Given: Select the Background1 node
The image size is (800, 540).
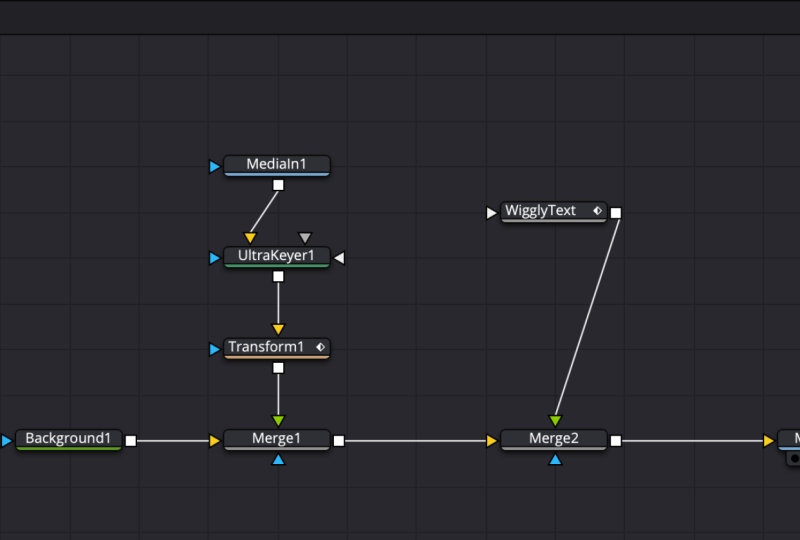Looking at the screenshot, I should pyautogui.click(x=68, y=439).
